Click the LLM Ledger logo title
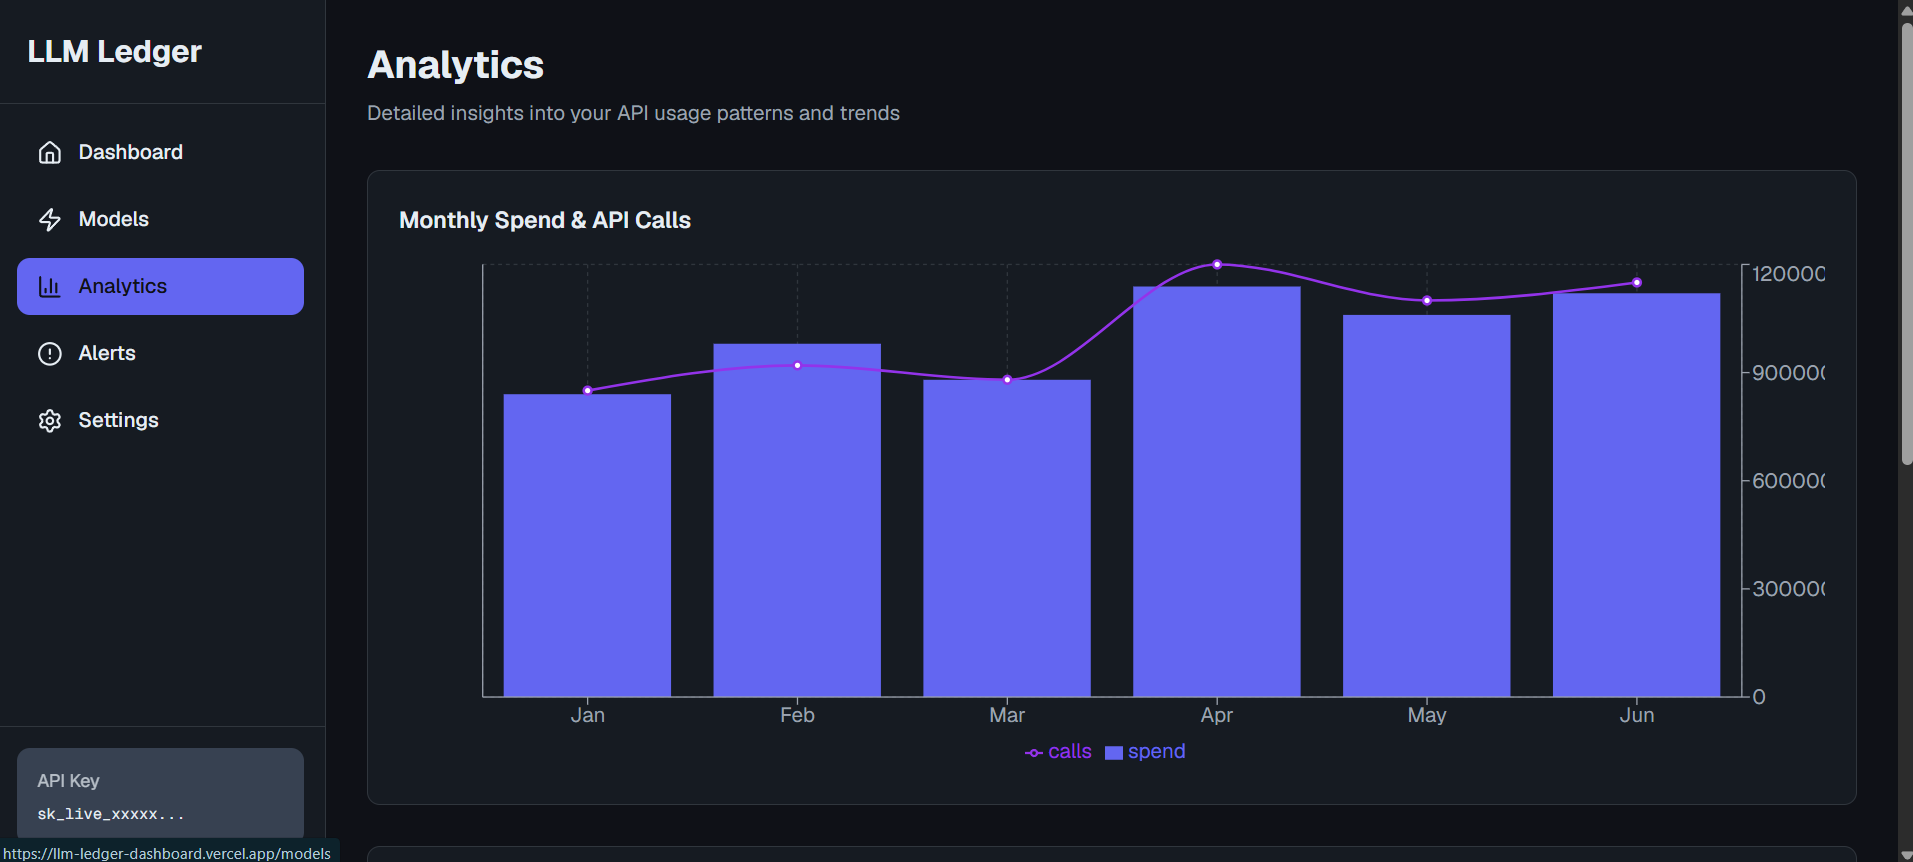Viewport: 1913px width, 862px height. coord(115,51)
